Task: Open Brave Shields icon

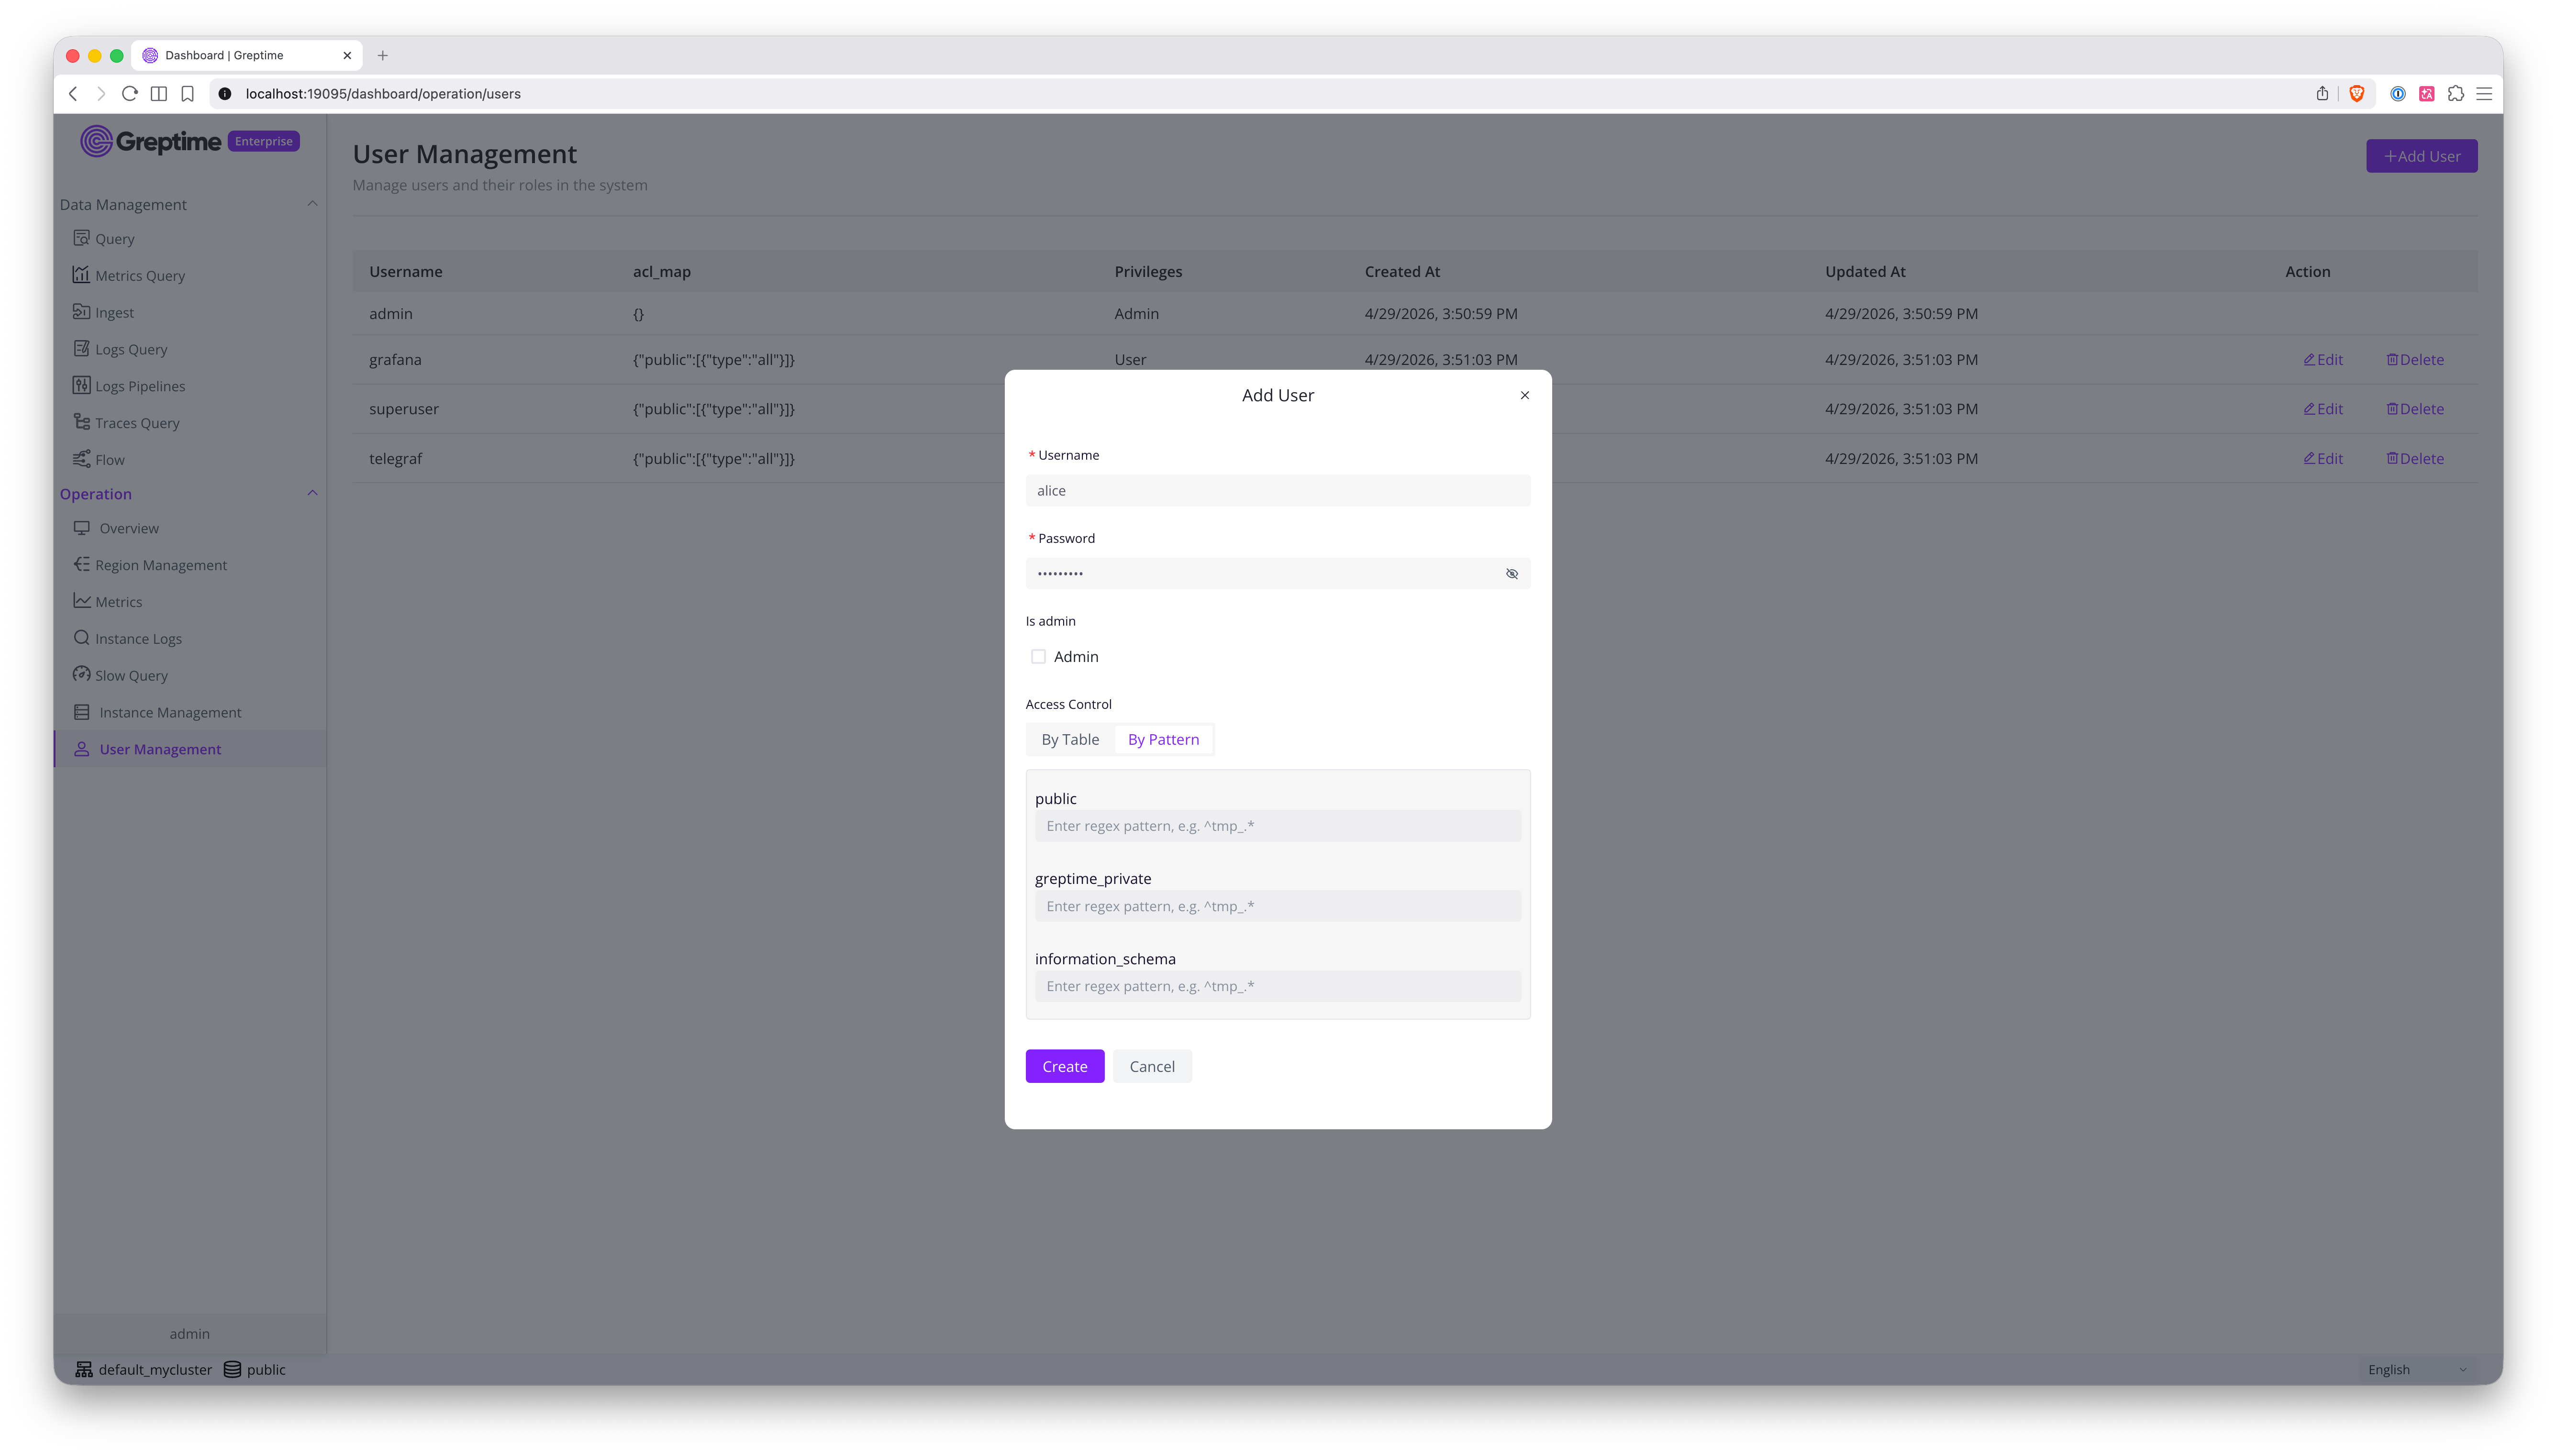Action: tap(2356, 94)
